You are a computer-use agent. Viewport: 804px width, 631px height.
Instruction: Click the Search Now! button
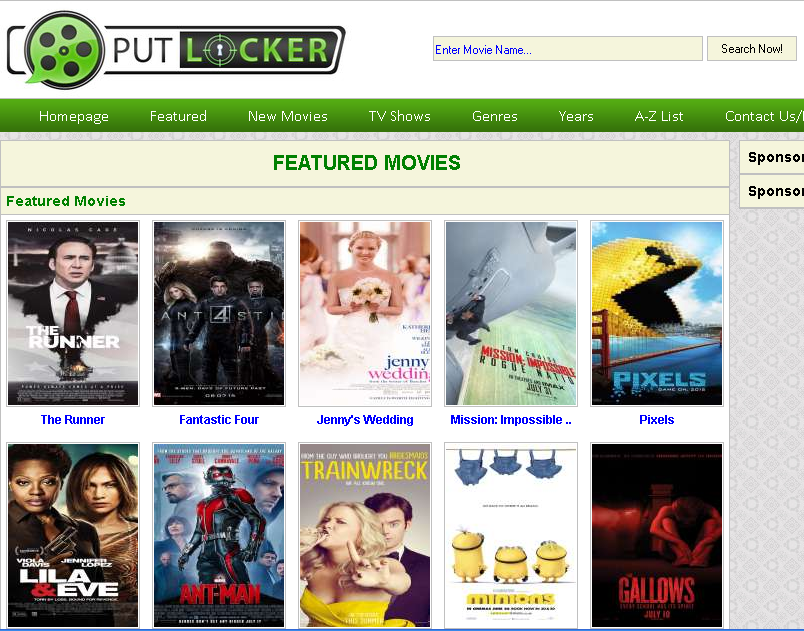752,49
